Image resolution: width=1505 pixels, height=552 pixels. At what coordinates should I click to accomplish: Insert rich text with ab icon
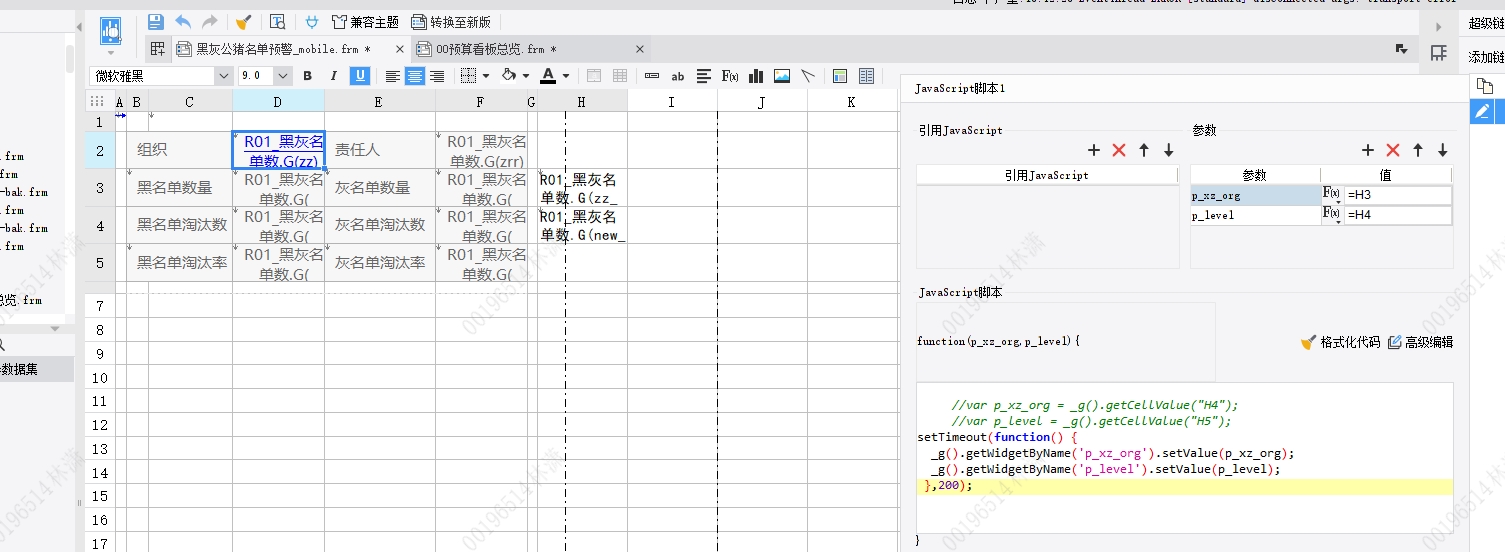678,76
